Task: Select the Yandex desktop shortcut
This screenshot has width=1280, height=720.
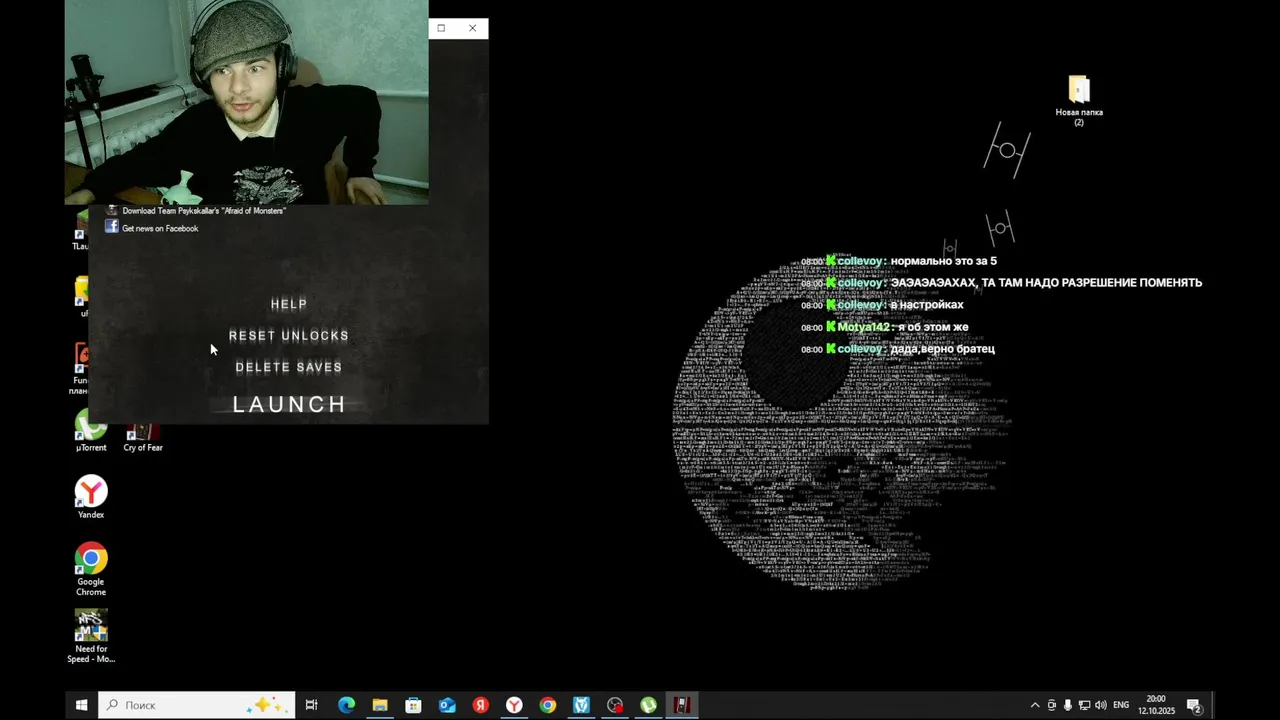Action: point(91,497)
